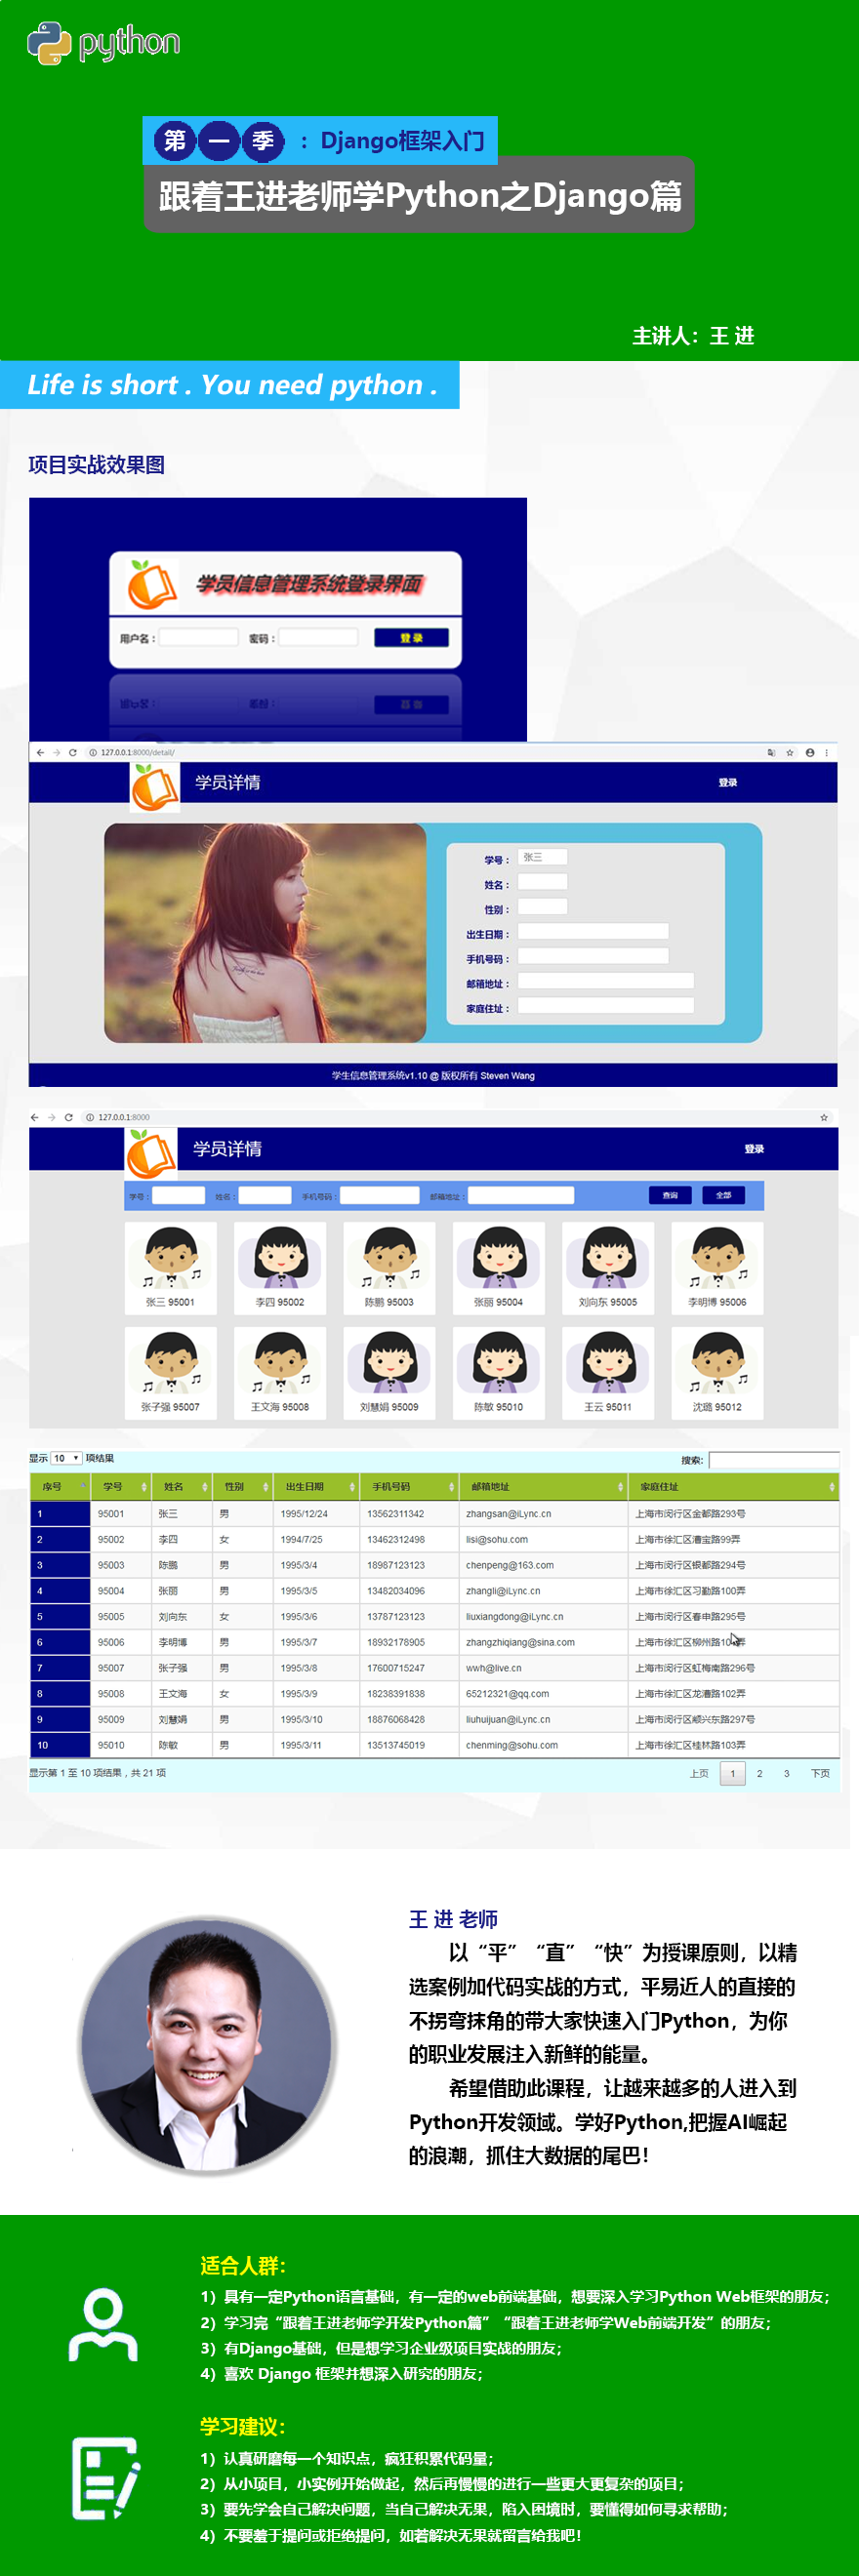The image size is (859, 2576).
Task: Click the green person icon beside 适合人群
Action: coord(102,2324)
